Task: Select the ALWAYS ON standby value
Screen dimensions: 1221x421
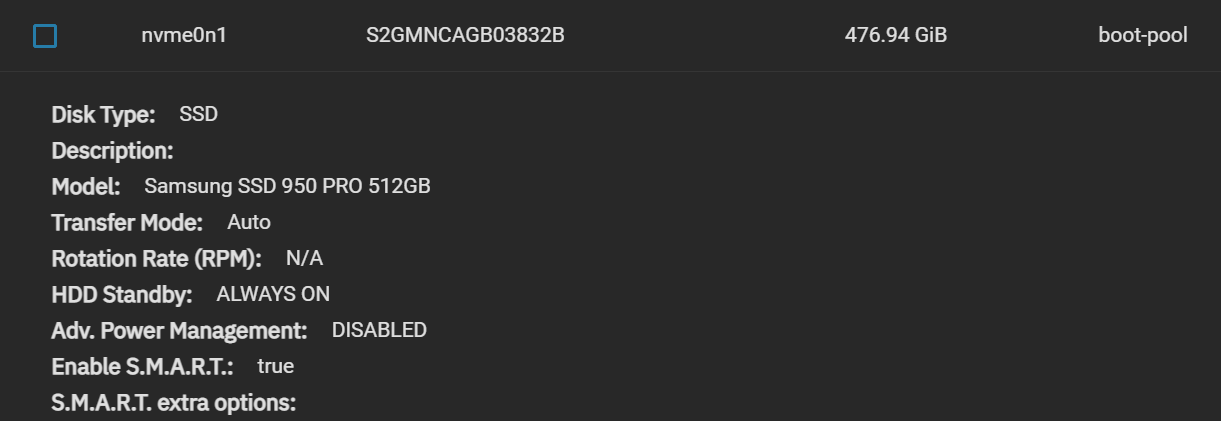Action: coord(273,295)
